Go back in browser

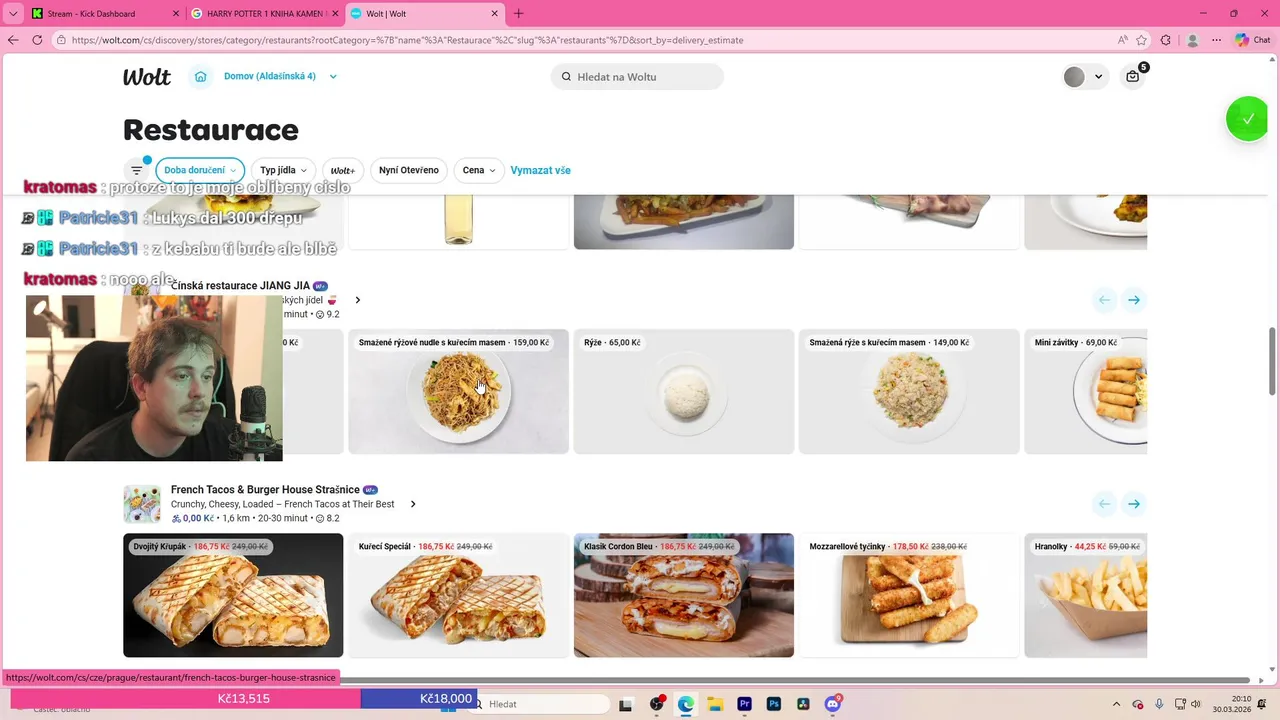pos(13,40)
